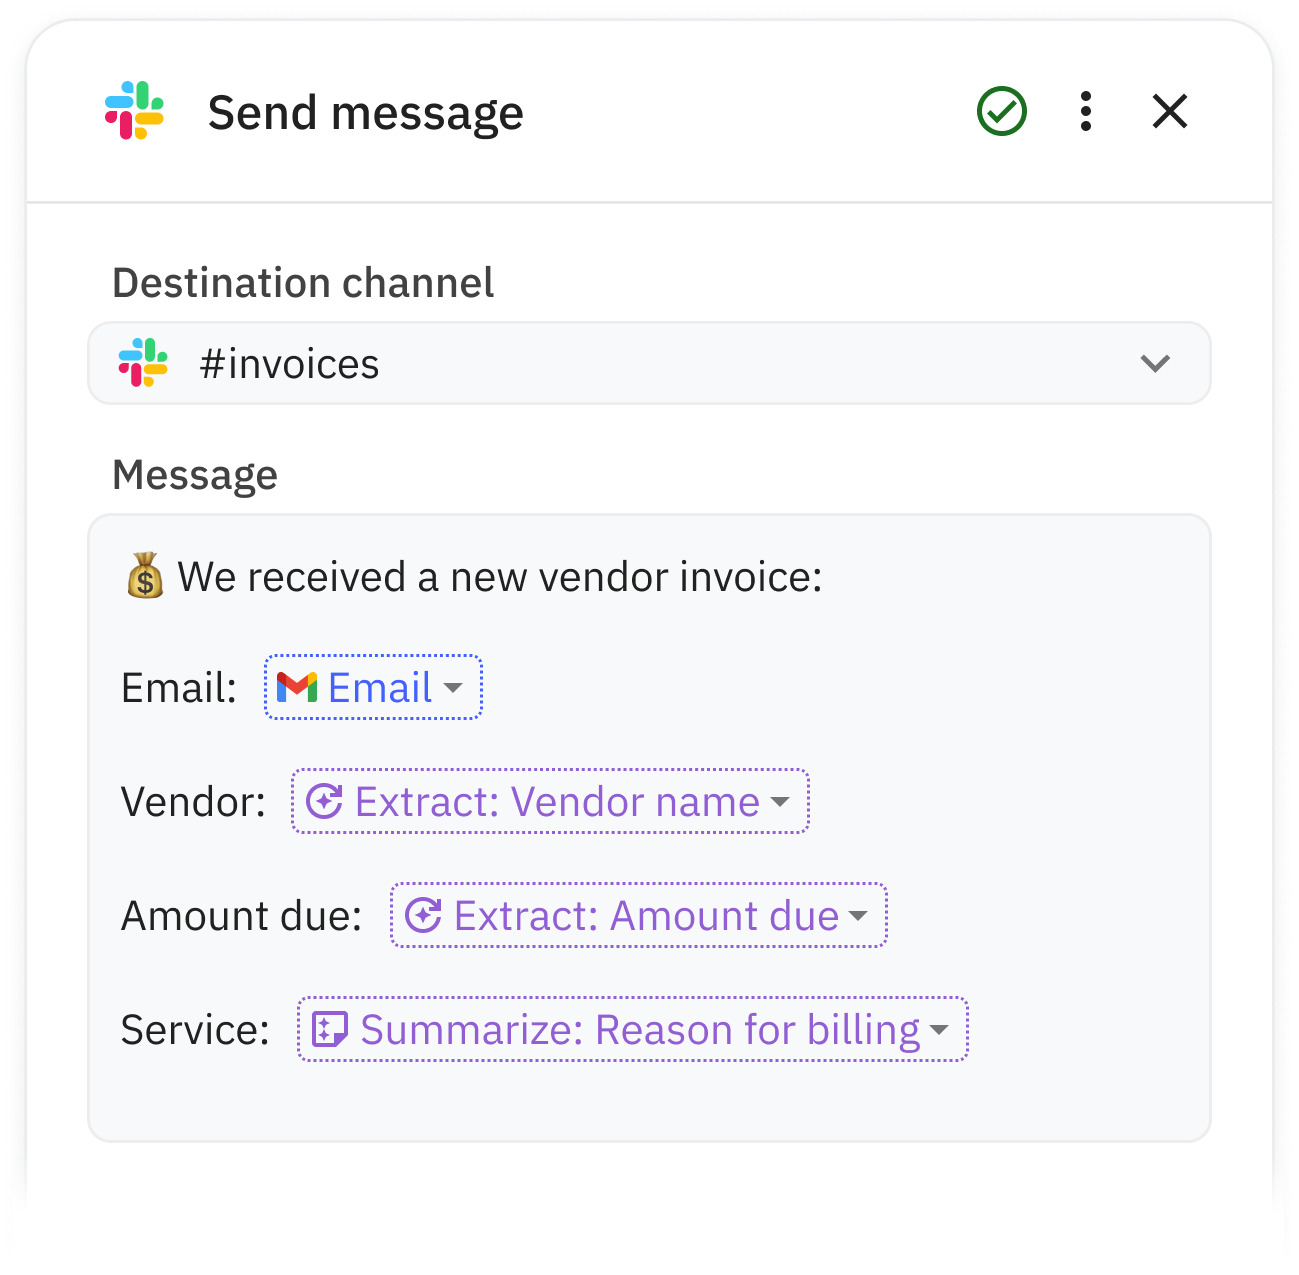Click the green confirmation checkmark icon
Image resolution: width=1299 pixels, height=1275 pixels.
[1002, 111]
